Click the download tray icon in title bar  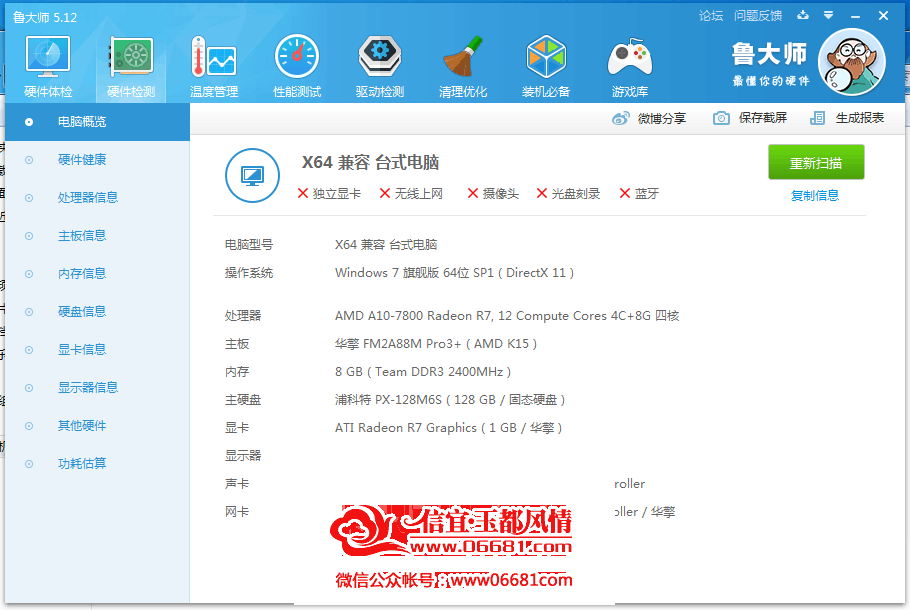click(x=803, y=15)
